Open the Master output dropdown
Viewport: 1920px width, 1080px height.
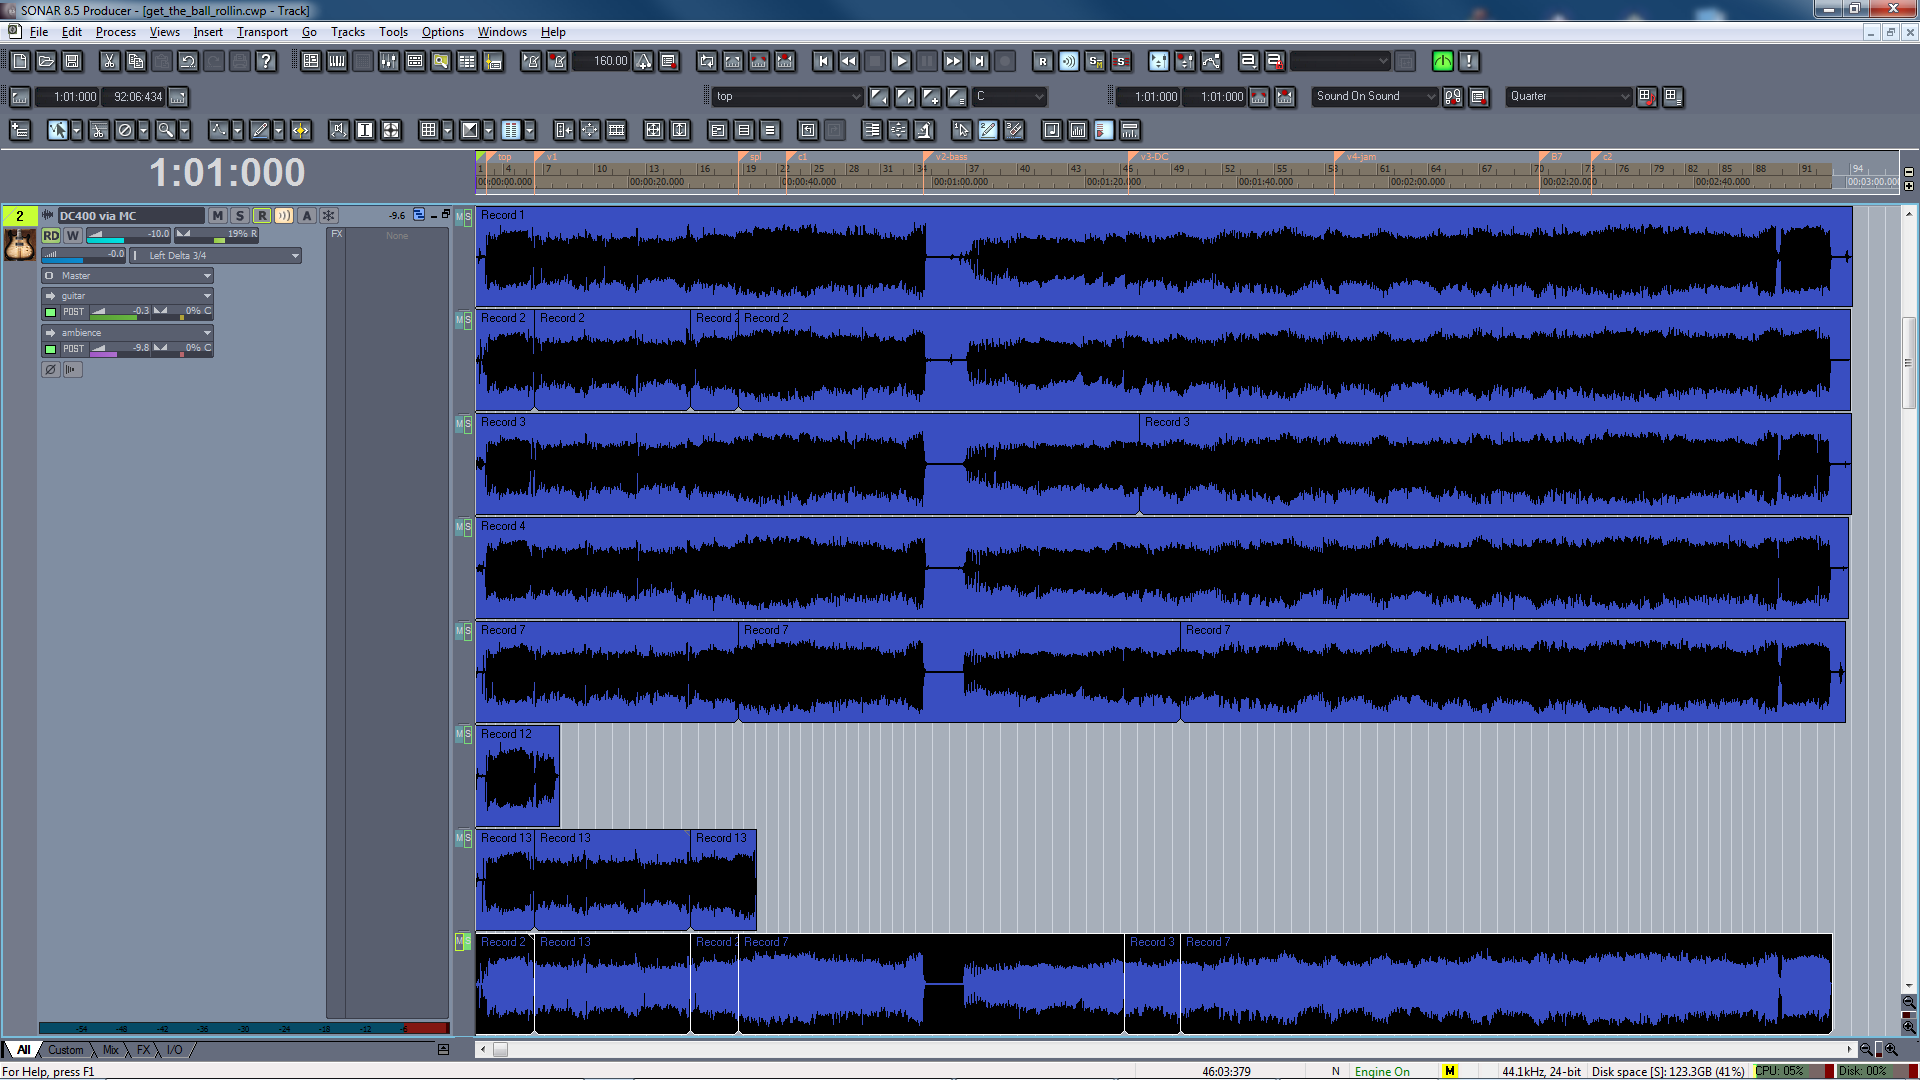click(x=127, y=276)
